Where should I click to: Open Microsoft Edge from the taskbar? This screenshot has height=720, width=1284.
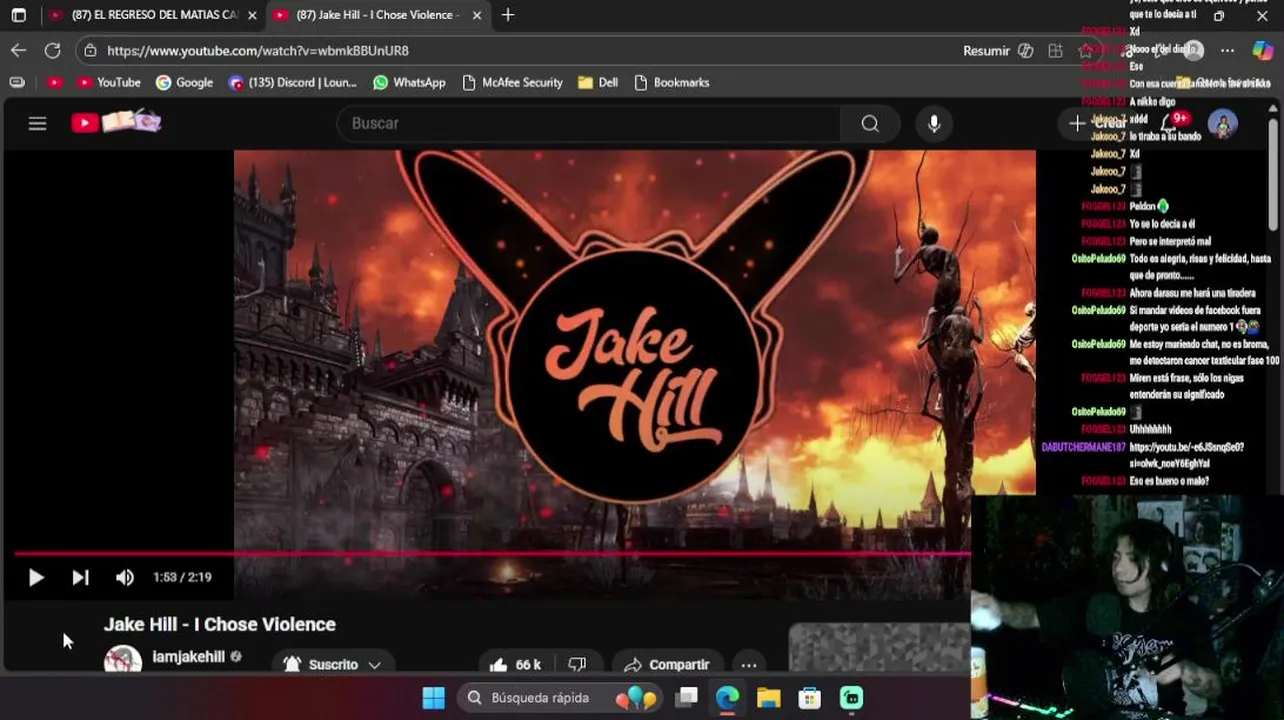pos(727,698)
